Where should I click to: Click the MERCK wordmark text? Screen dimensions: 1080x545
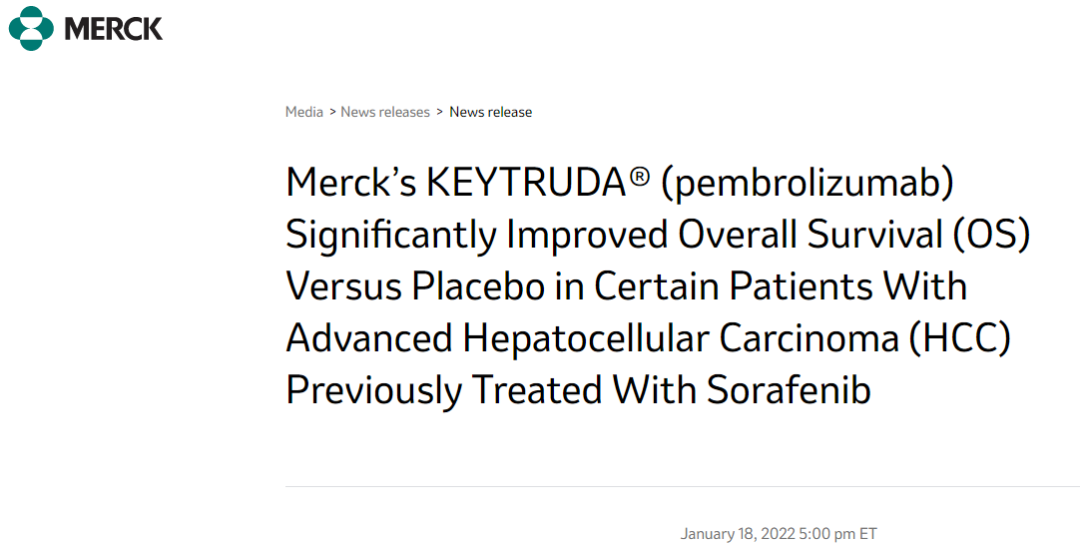coord(113,28)
